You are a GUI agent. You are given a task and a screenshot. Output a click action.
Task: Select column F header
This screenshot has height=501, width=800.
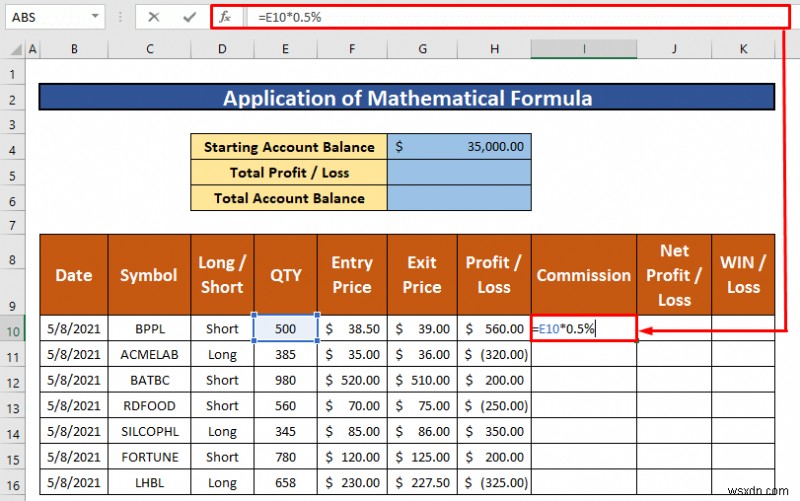click(x=352, y=49)
